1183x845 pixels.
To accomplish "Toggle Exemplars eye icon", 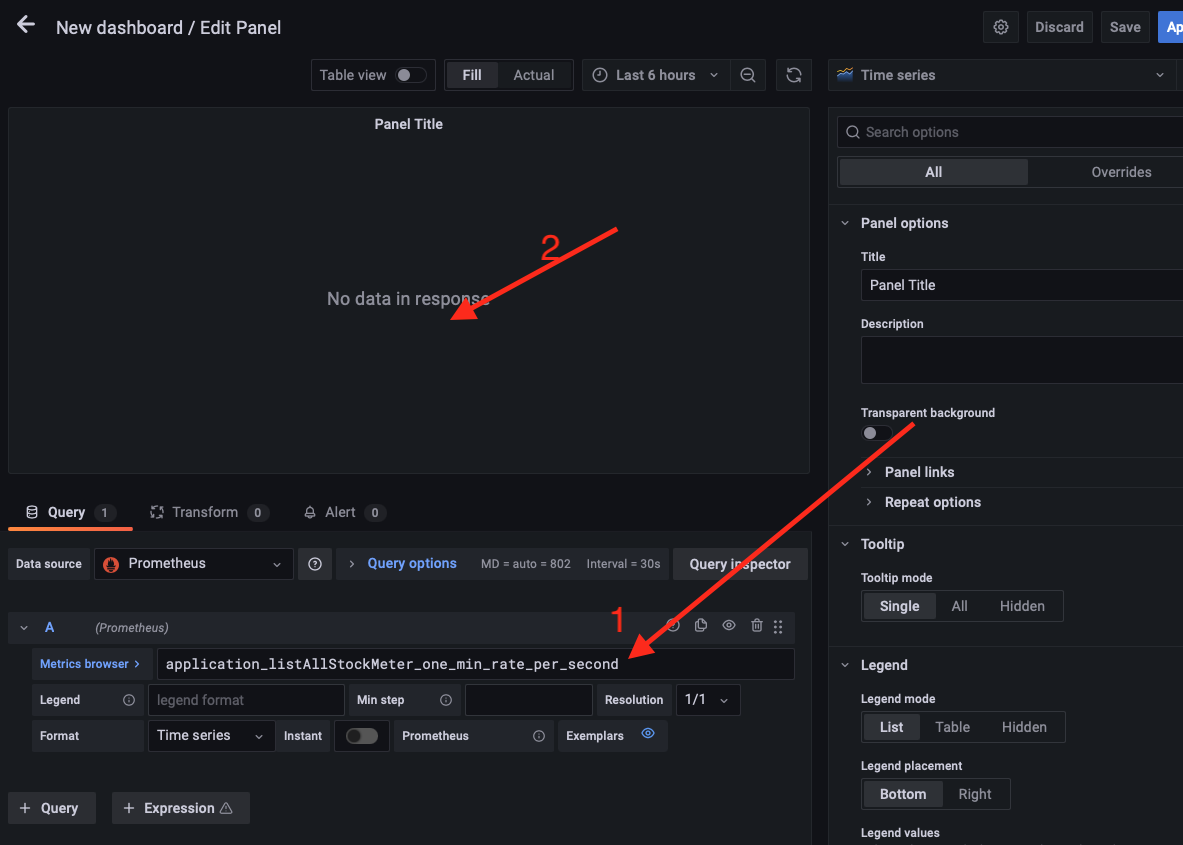I will point(647,734).
